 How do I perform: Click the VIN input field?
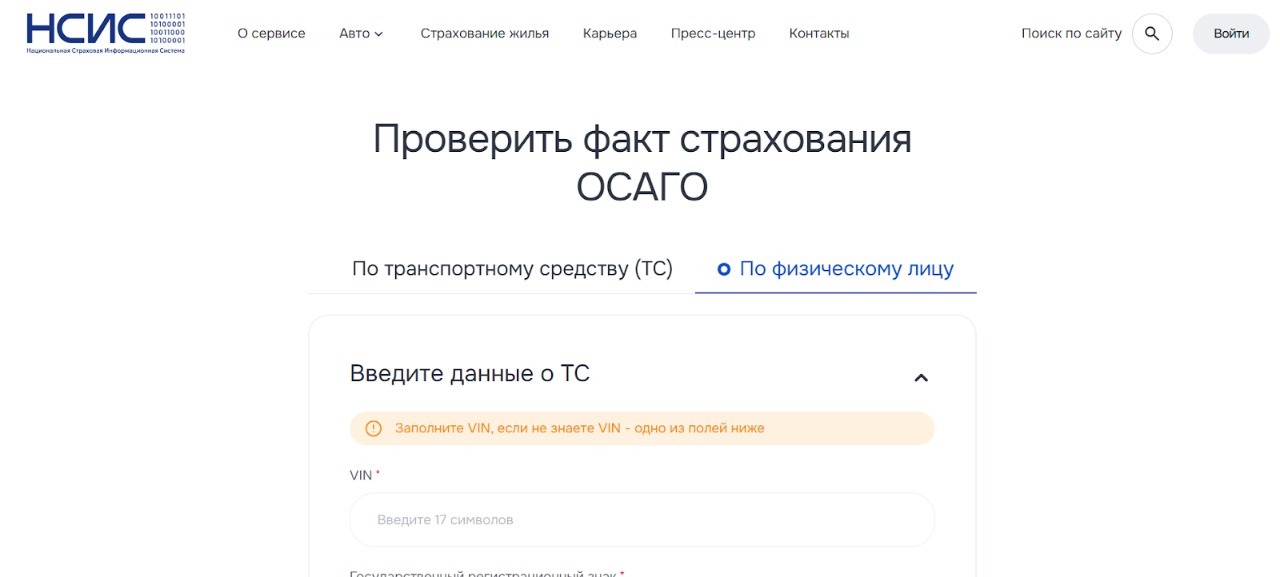pos(641,519)
